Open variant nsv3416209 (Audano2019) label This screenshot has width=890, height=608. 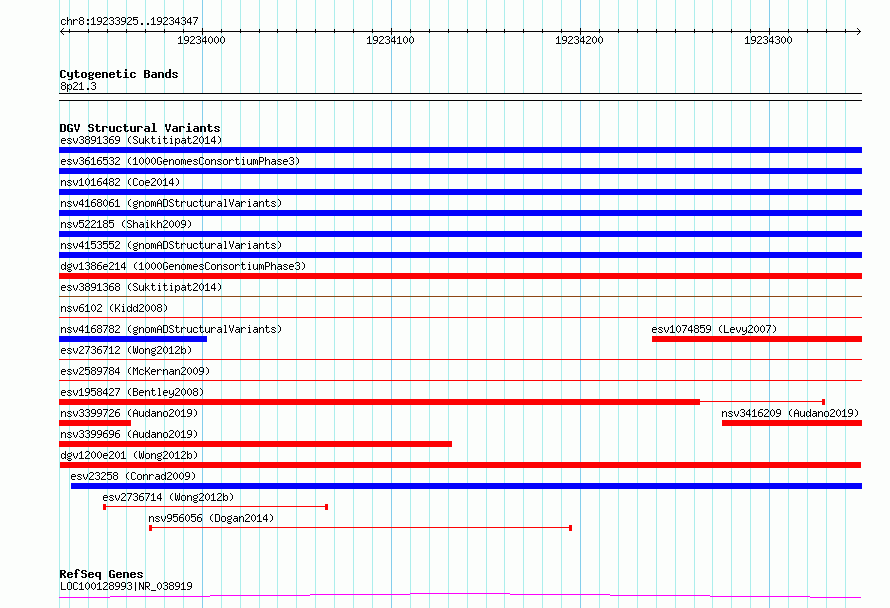coord(790,413)
